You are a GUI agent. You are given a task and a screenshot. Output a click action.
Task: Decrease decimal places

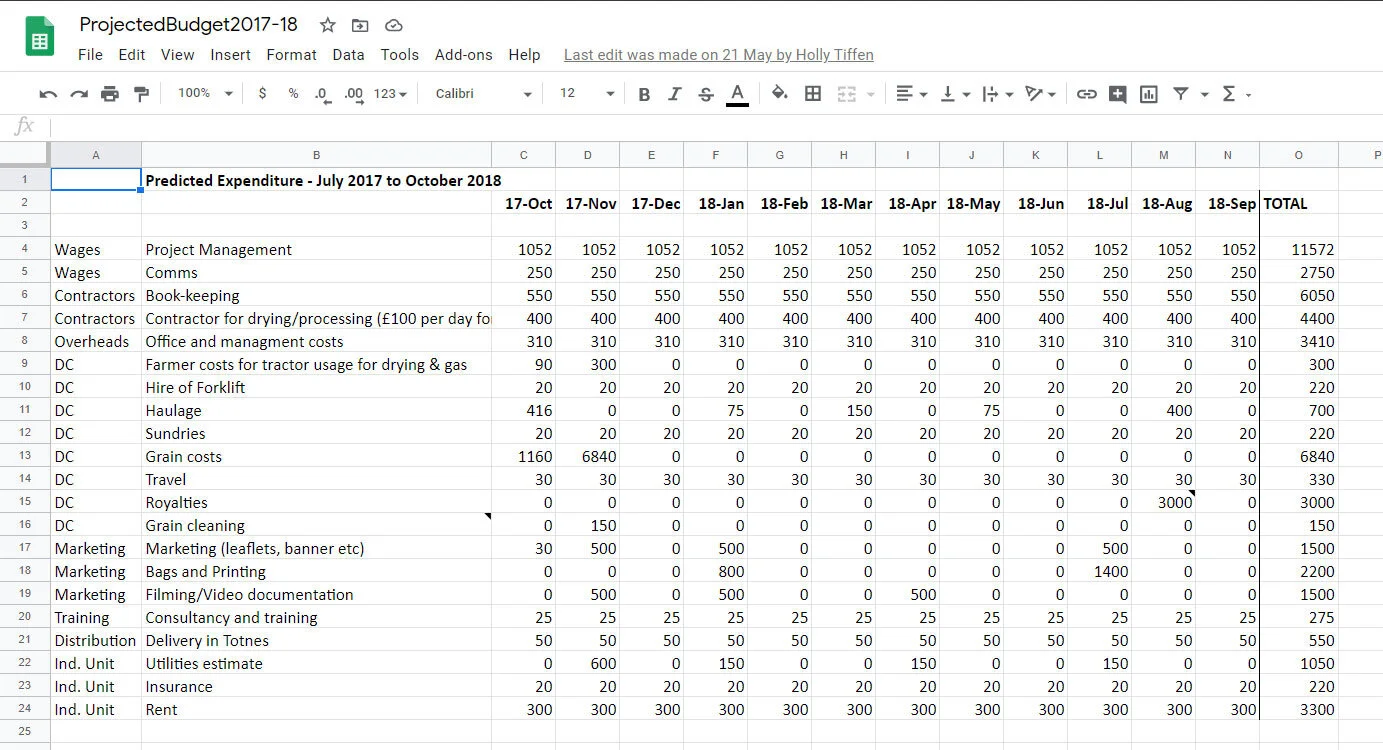[x=322, y=94]
